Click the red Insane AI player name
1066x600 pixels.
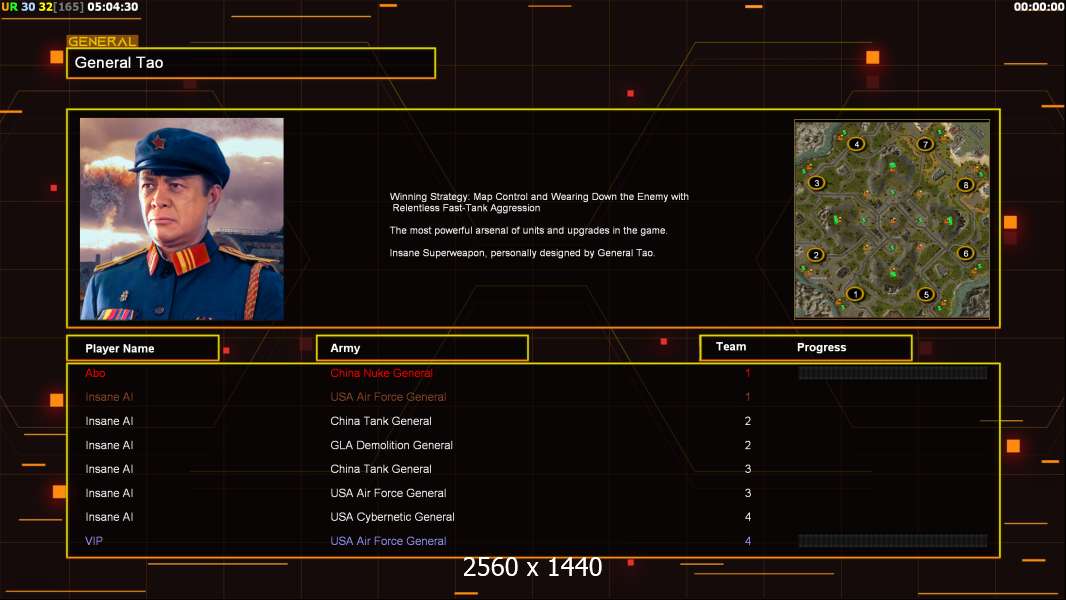pyautogui.click(x=109, y=397)
